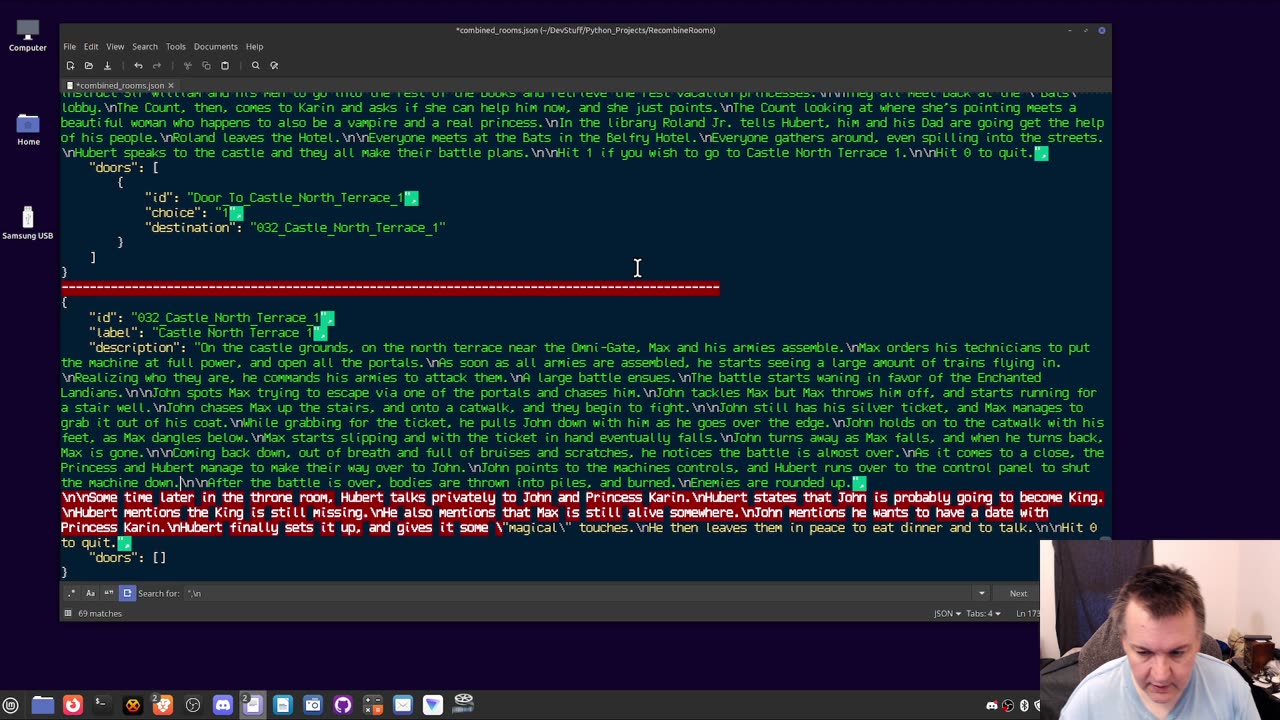The height and width of the screenshot is (720, 1280).
Task: Open the mail client from the taskbar
Action: pos(403,705)
